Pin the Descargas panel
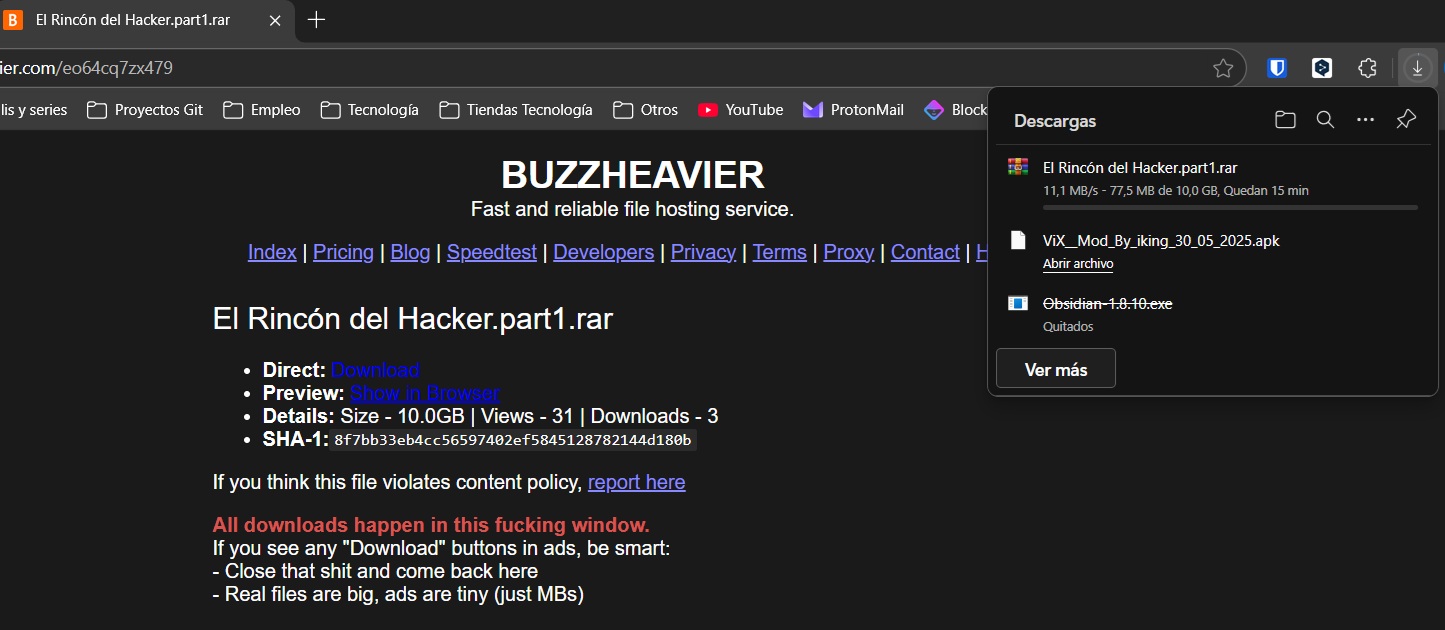Viewport: 1445px width, 630px height. coord(1406,120)
